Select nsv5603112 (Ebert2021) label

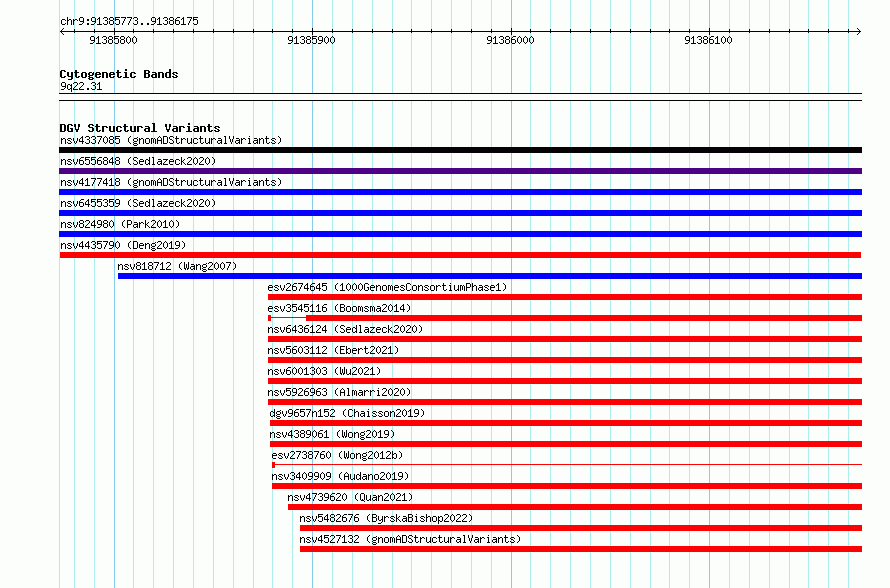[x=333, y=350]
